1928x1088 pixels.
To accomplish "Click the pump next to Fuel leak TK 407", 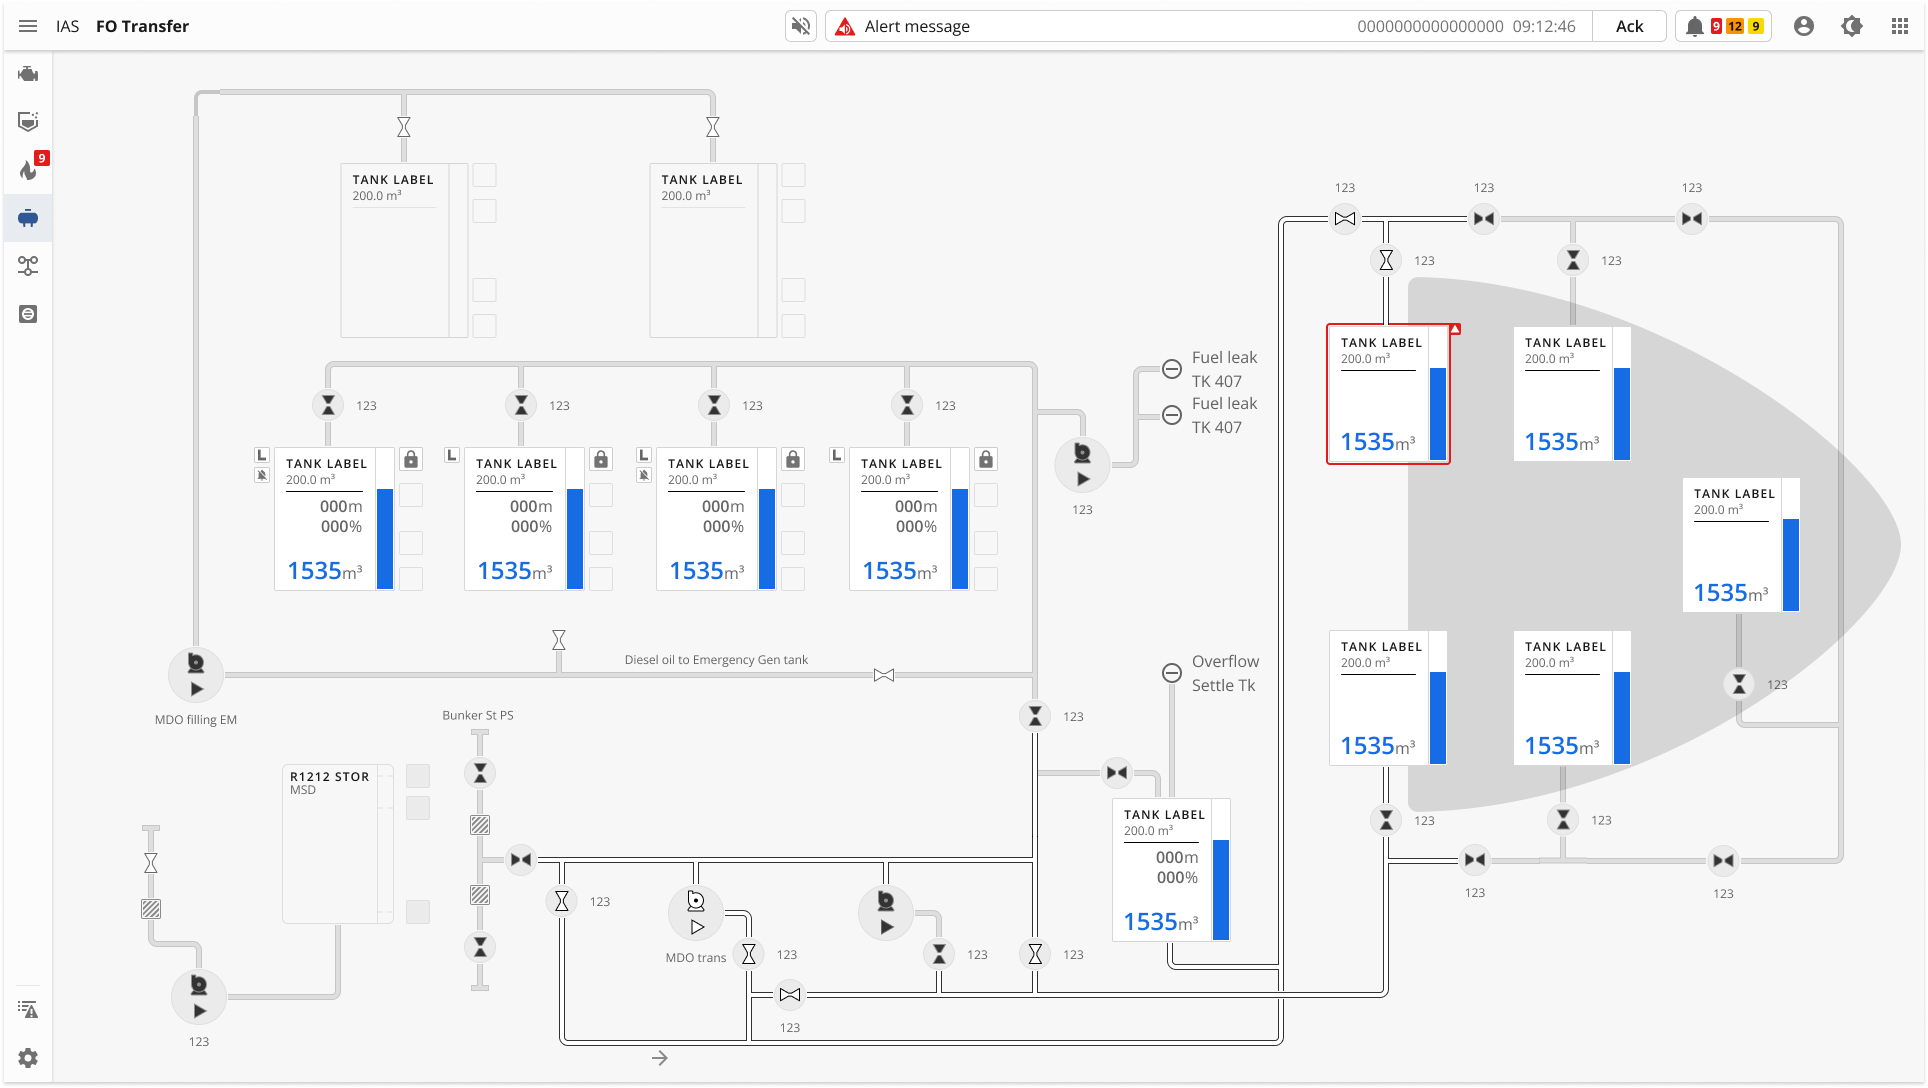I will coord(1082,465).
